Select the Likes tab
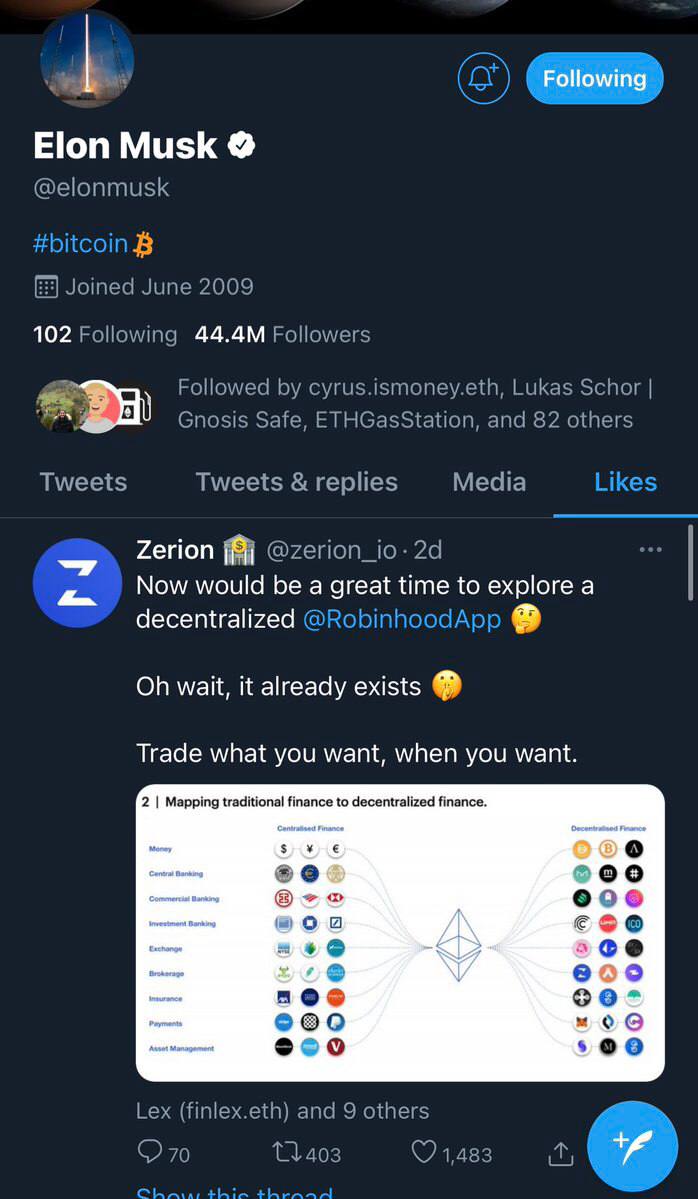The image size is (698, 1199). click(x=625, y=482)
